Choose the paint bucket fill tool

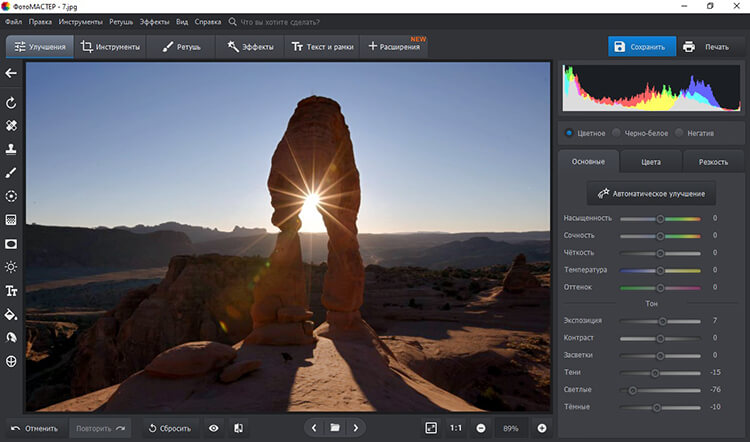point(11,314)
